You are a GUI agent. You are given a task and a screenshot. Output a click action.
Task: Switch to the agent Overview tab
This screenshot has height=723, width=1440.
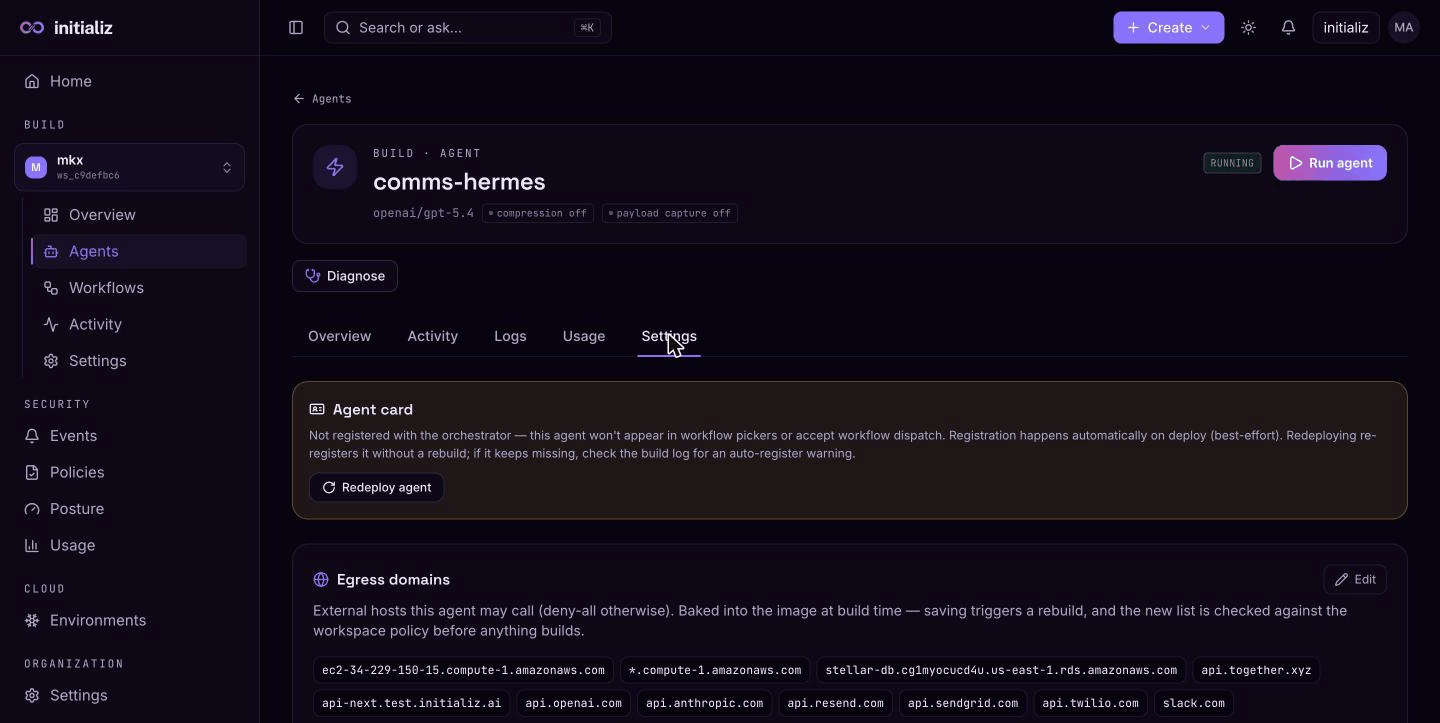click(x=339, y=336)
